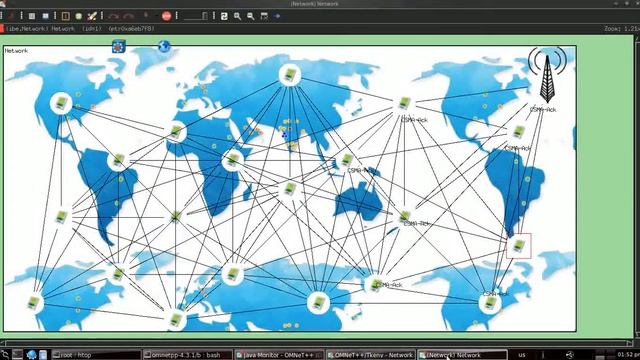Click the green circle run toolbar icon
Image resolution: width=640 pixels, height=360 pixels.
tap(79, 16)
